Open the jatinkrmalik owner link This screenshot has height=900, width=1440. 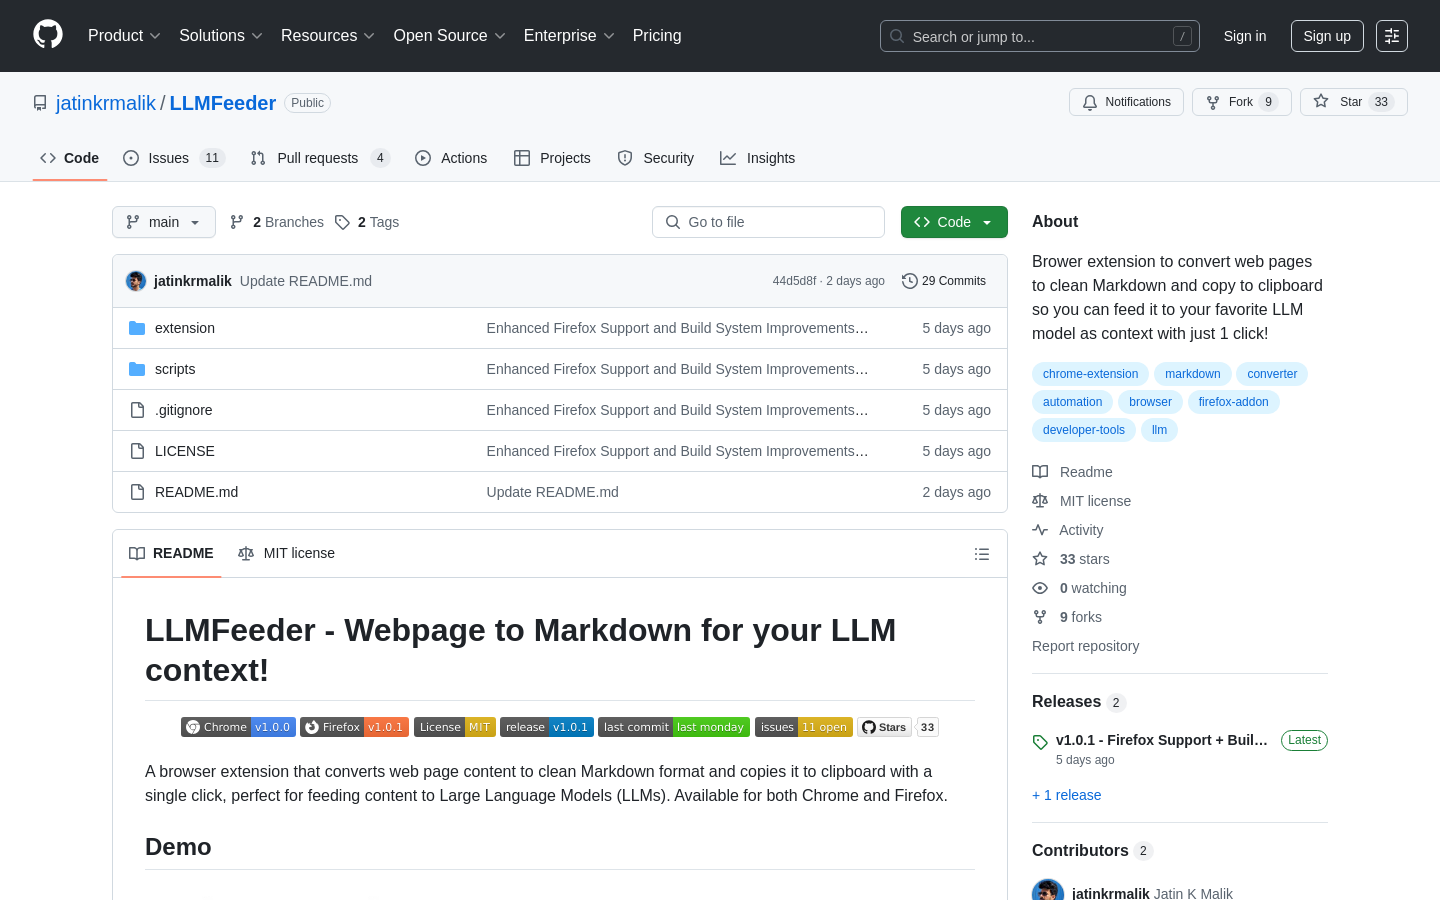106,103
